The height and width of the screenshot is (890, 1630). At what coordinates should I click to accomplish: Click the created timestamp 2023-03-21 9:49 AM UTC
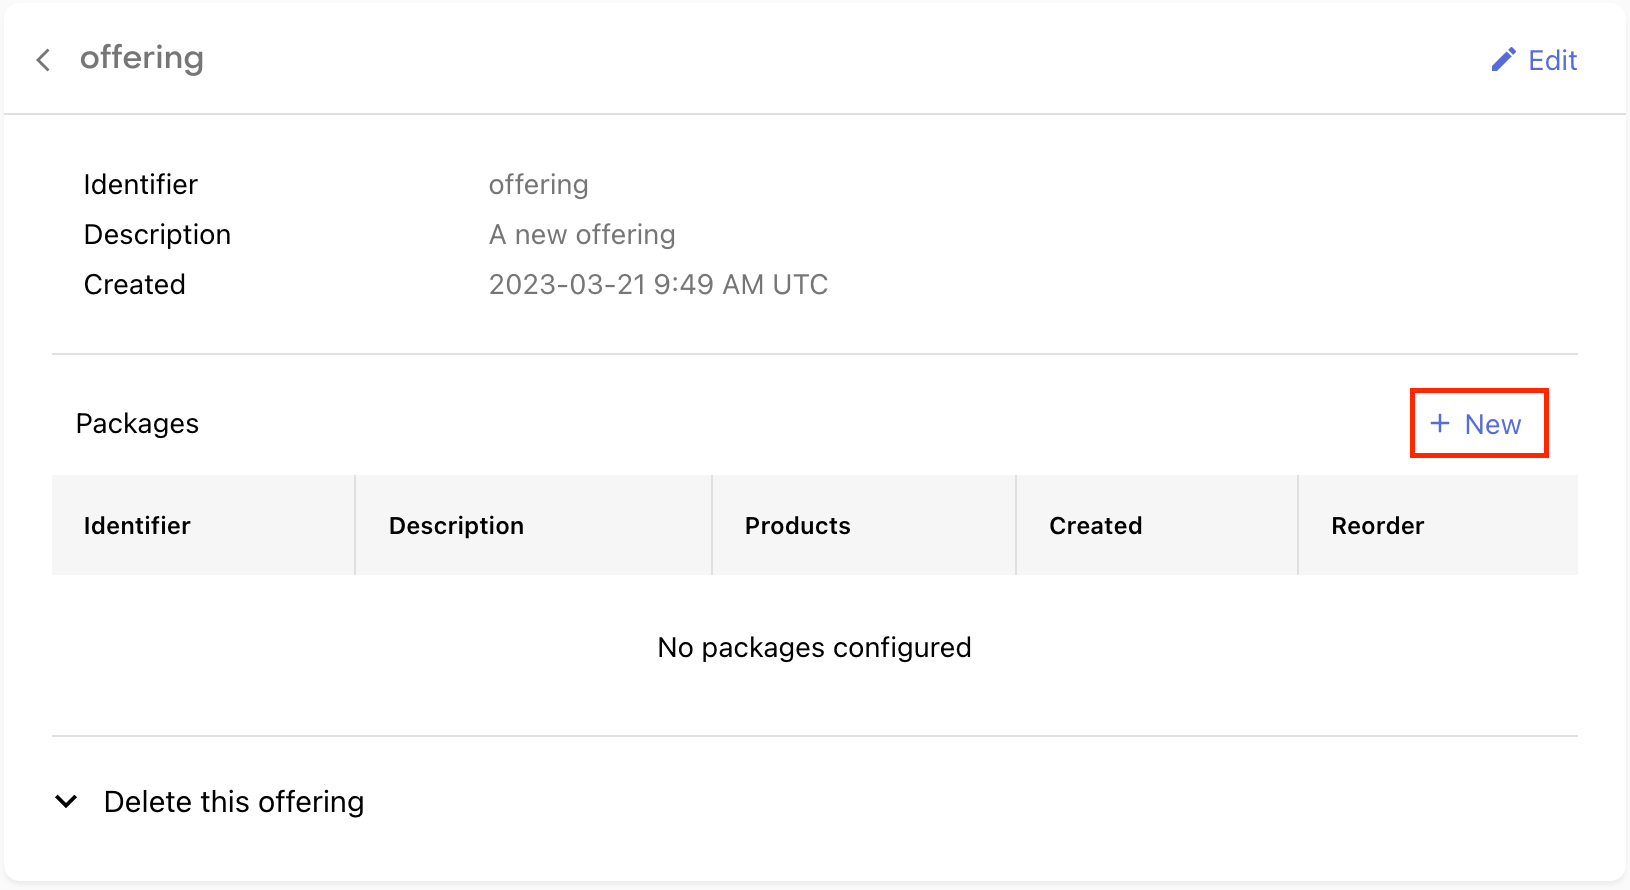pyautogui.click(x=658, y=284)
